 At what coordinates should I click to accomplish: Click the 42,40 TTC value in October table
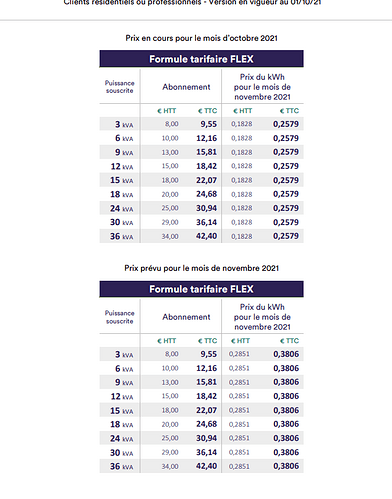(206, 236)
